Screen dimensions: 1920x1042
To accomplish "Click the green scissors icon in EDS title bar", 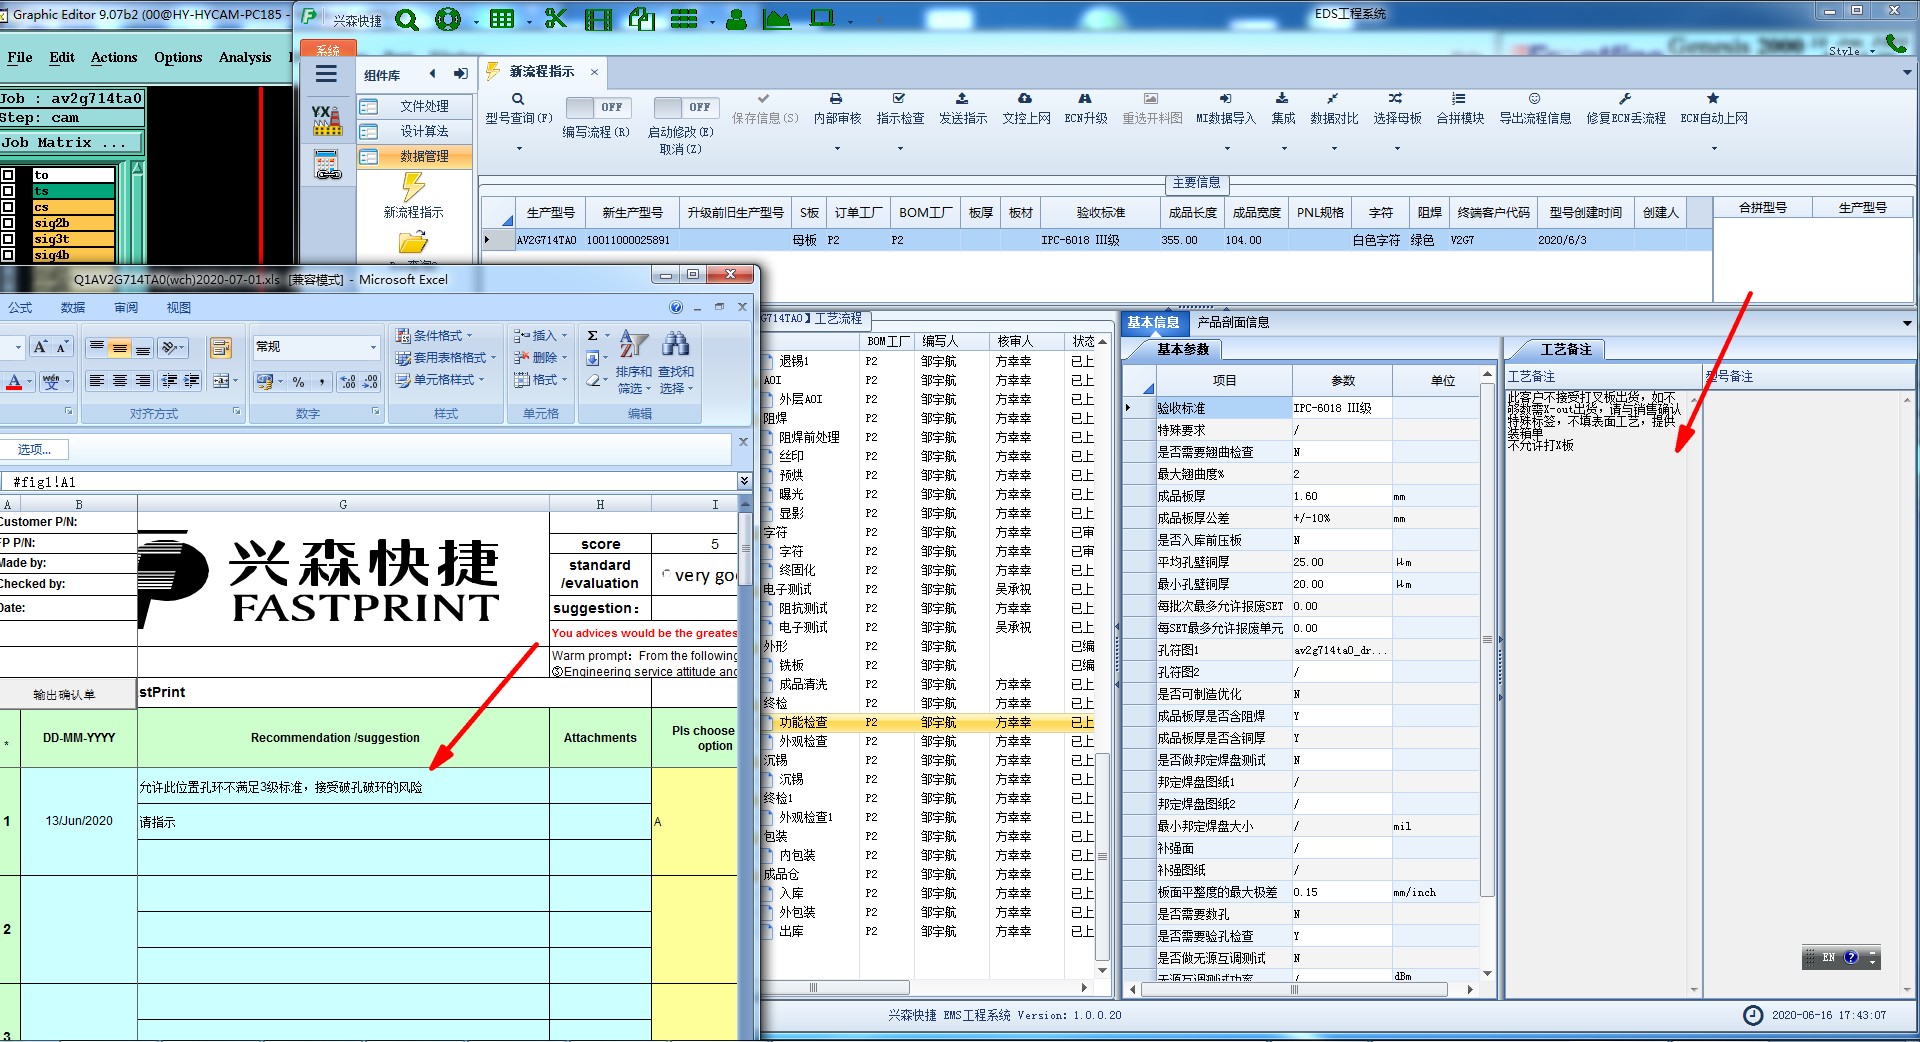I will click(556, 19).
